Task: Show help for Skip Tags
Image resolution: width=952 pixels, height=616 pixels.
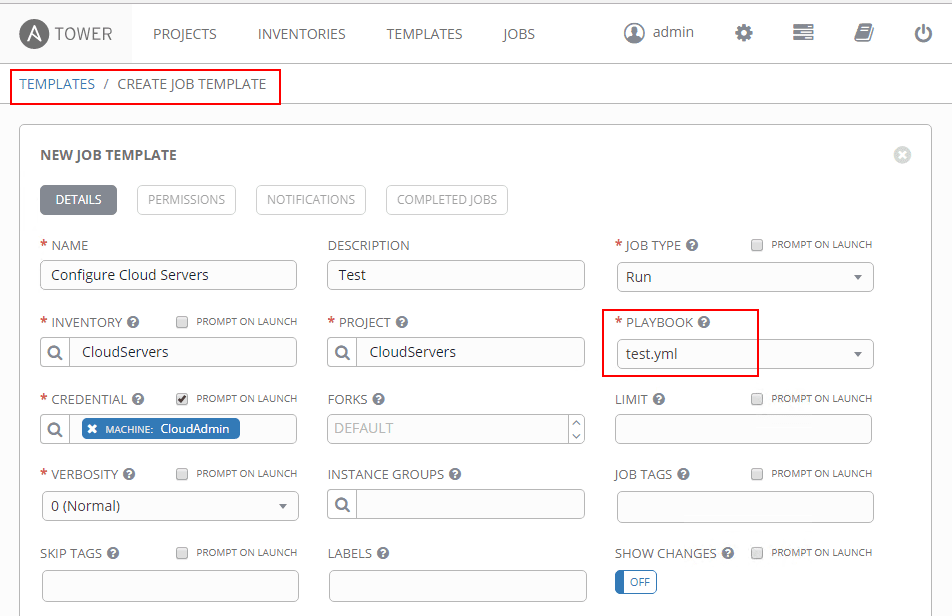Action: pos(114,553)
